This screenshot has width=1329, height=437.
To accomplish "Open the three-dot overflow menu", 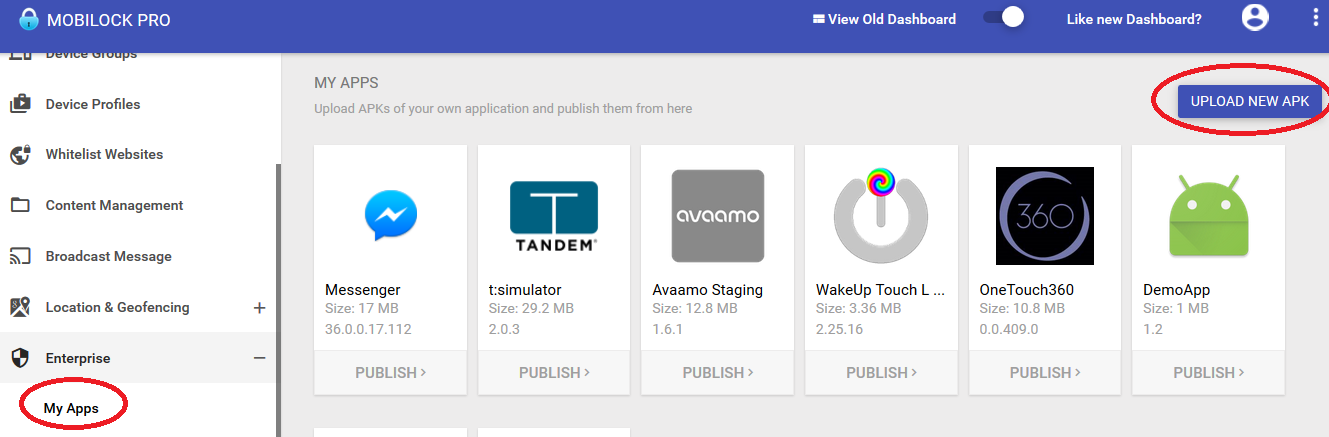I will click(1315, 18).
